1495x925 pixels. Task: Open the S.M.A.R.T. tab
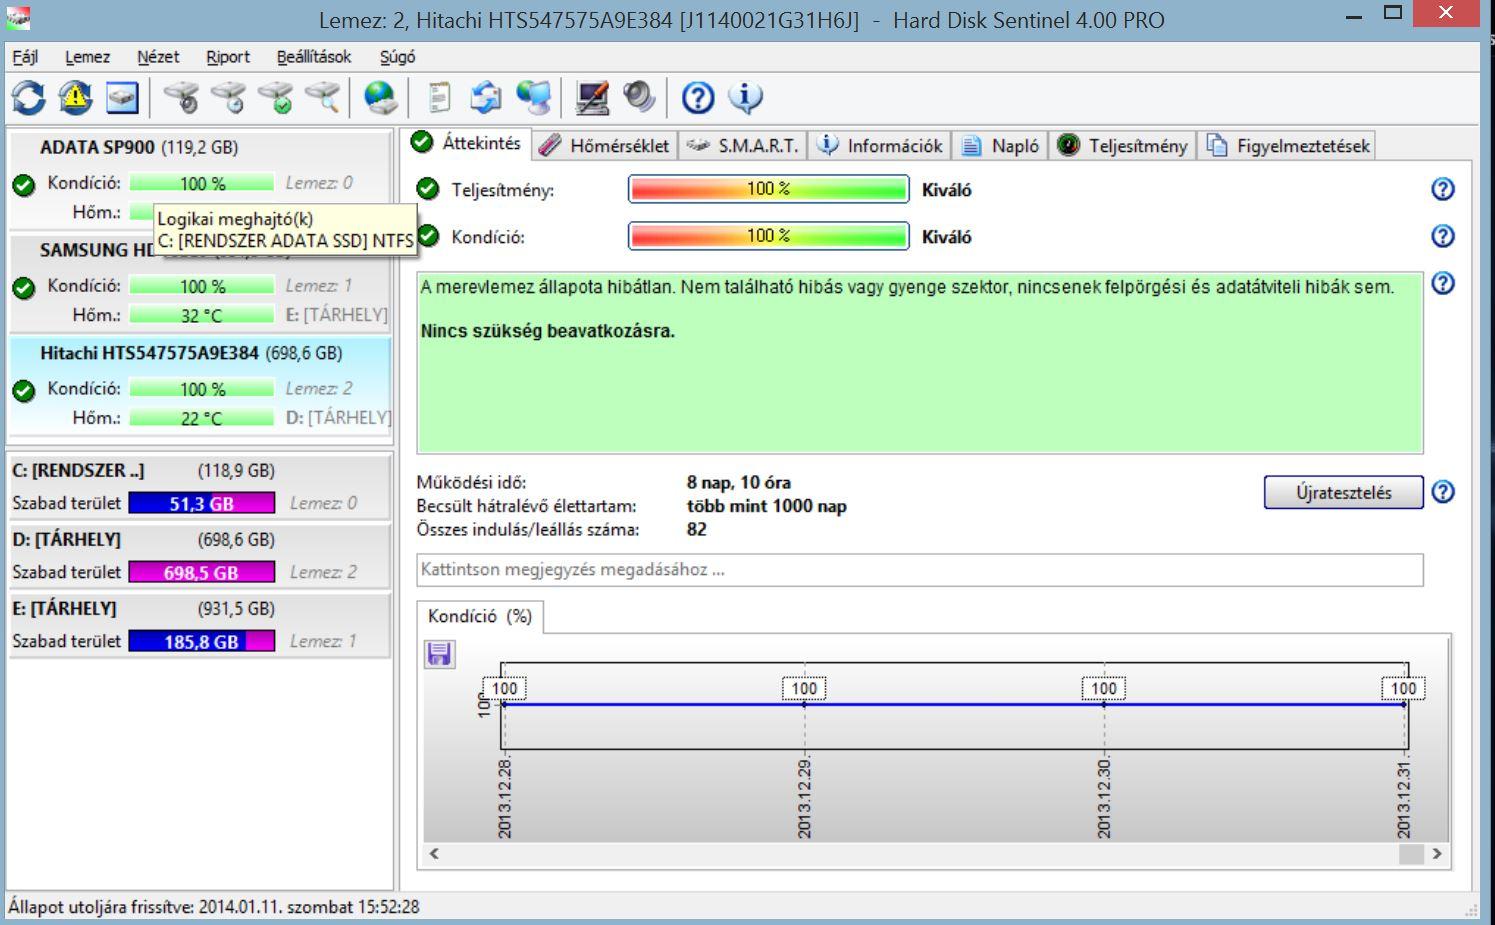coord(744,145)
